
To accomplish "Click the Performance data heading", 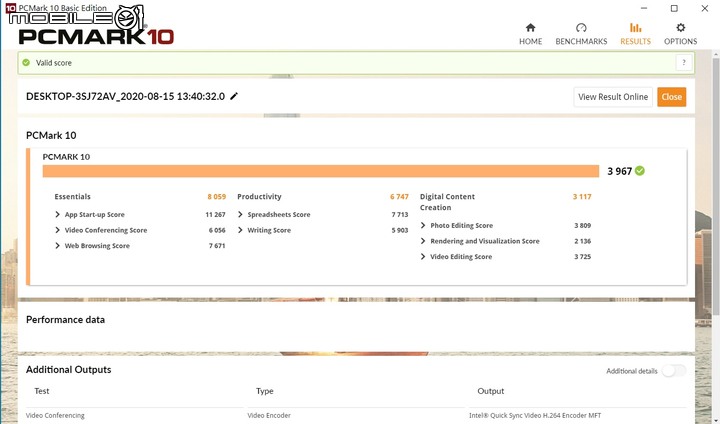I will (65, 320).
